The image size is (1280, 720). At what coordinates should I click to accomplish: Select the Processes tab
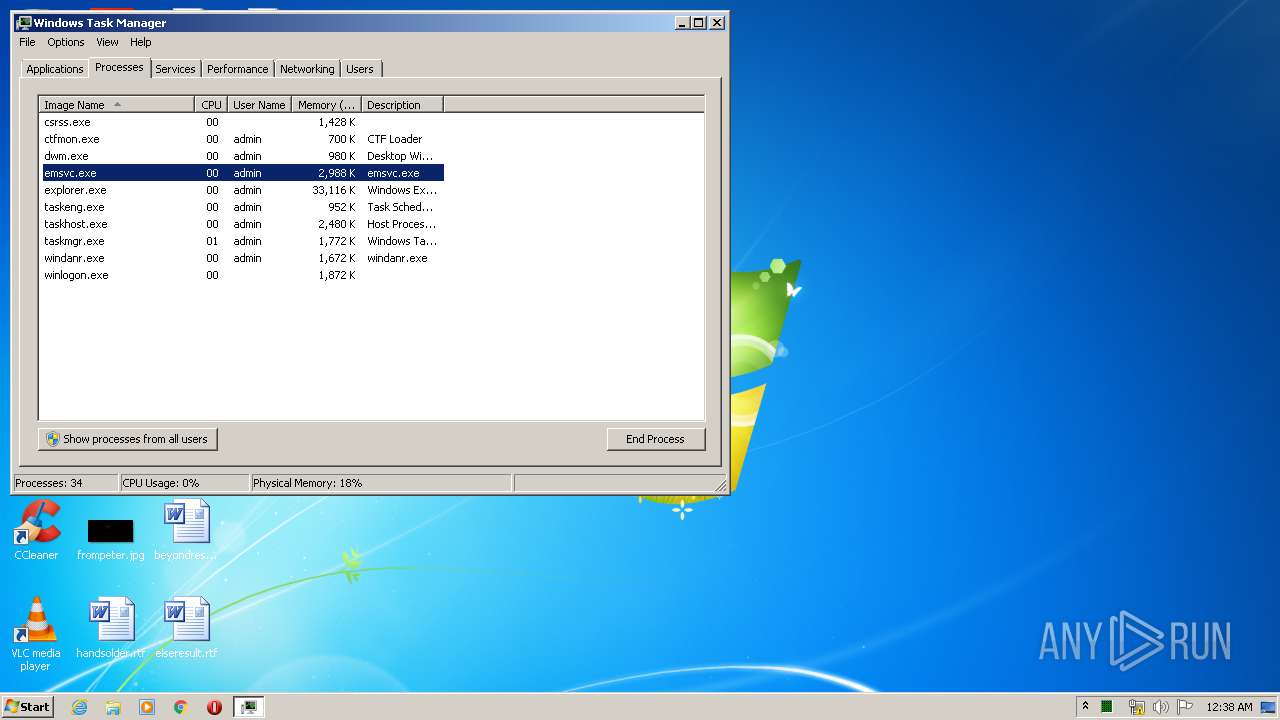(119, 67)
